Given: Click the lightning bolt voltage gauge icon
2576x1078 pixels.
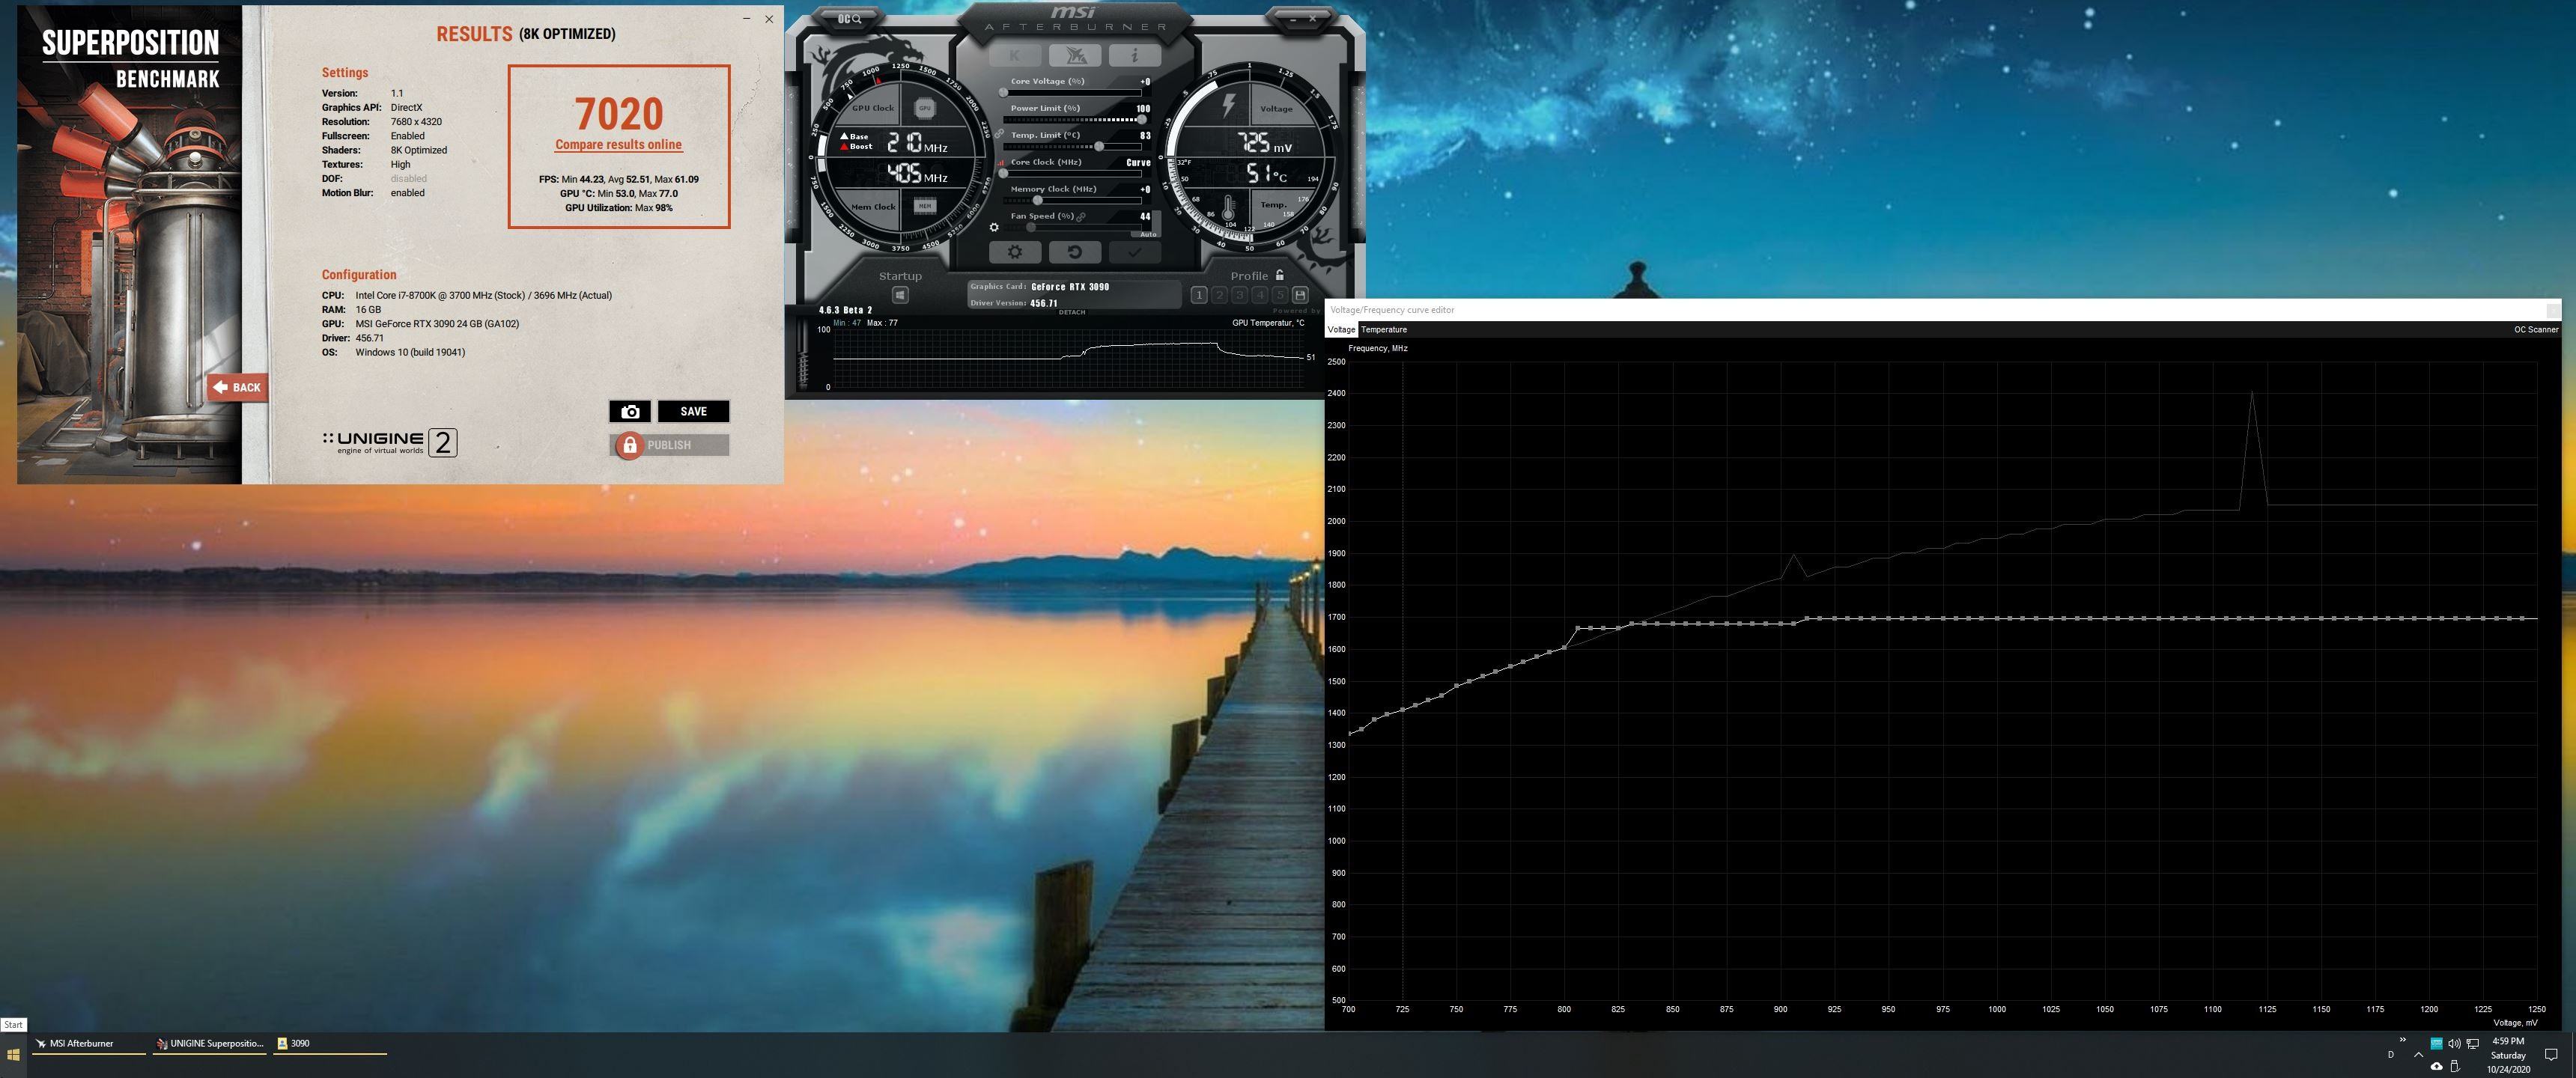Looking at the screenshot, I should tap(1229, 106).
